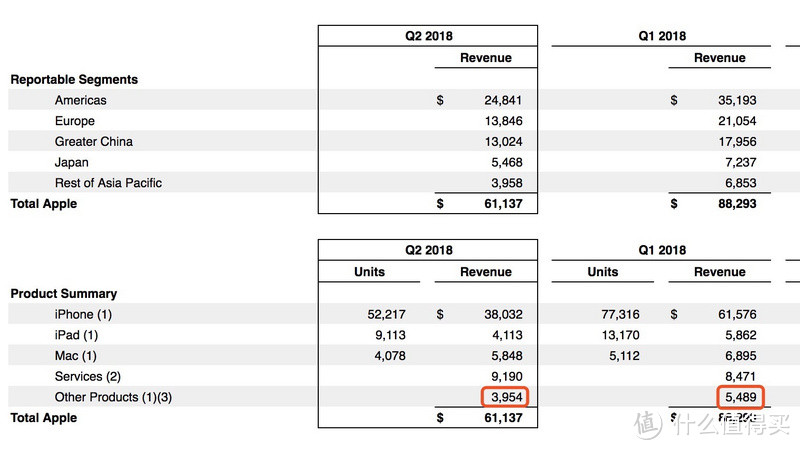Viewport: 800px width, 450px height.
Task: Click Americas Q1 2018 revenue 35,193
Action: coord(737,100)
